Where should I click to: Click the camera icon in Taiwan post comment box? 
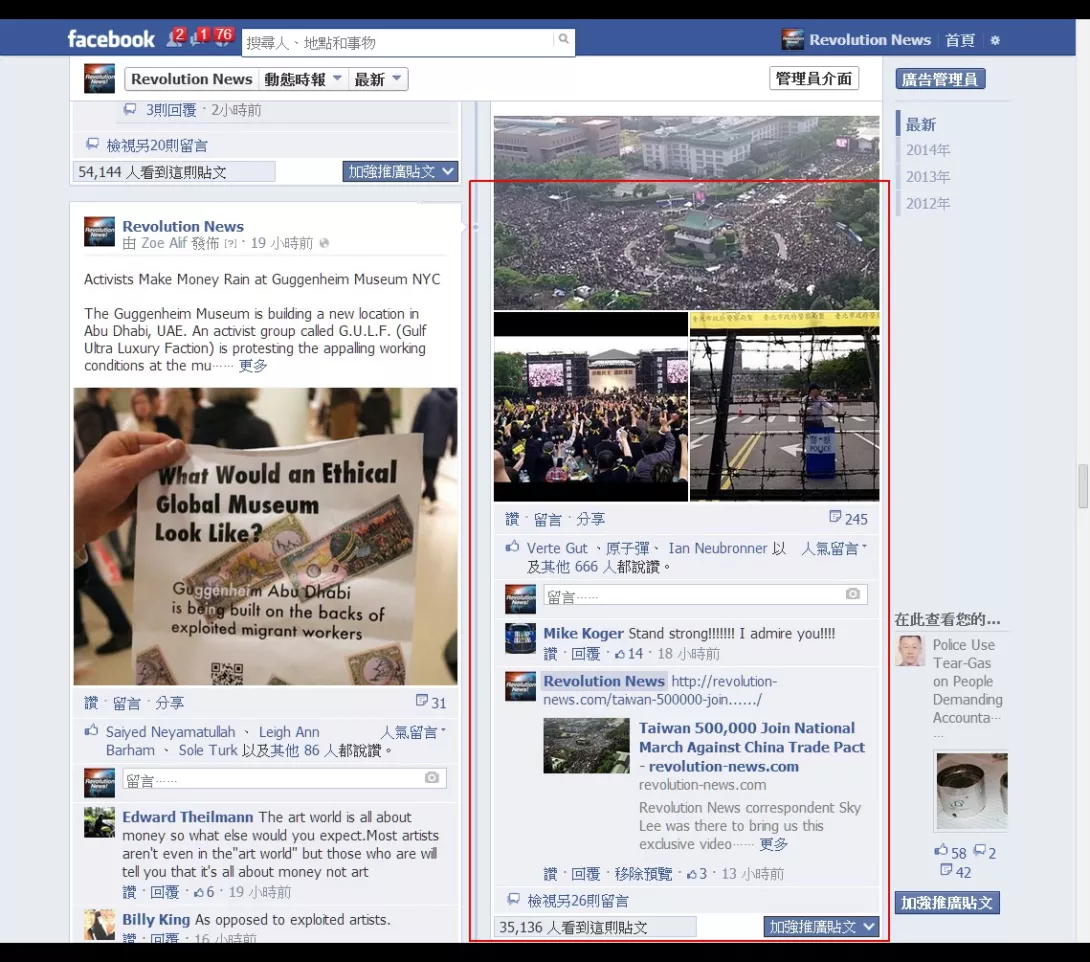tap(853, 594)
